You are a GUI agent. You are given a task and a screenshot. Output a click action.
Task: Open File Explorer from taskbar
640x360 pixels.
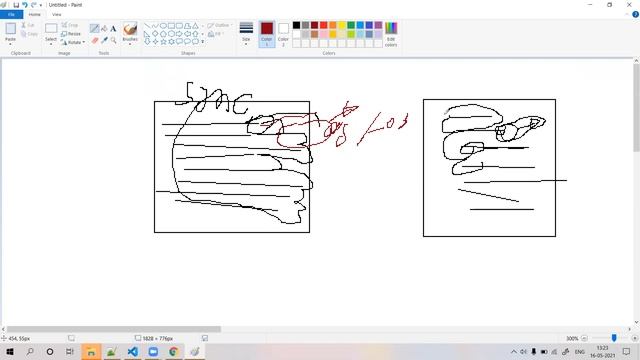pos(91,351)
